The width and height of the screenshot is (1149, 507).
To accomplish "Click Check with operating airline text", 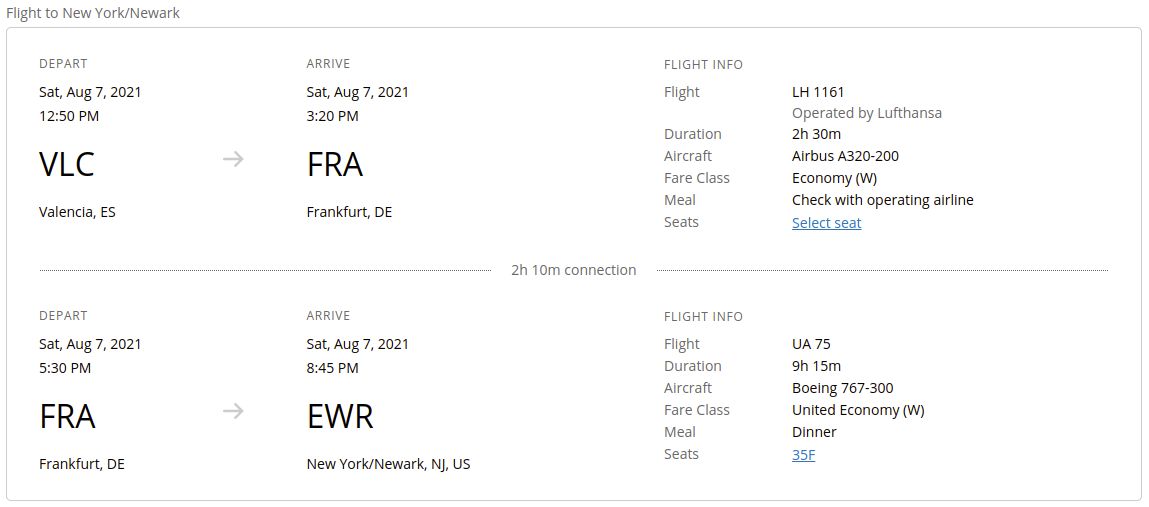I will [x=882, y=200].
